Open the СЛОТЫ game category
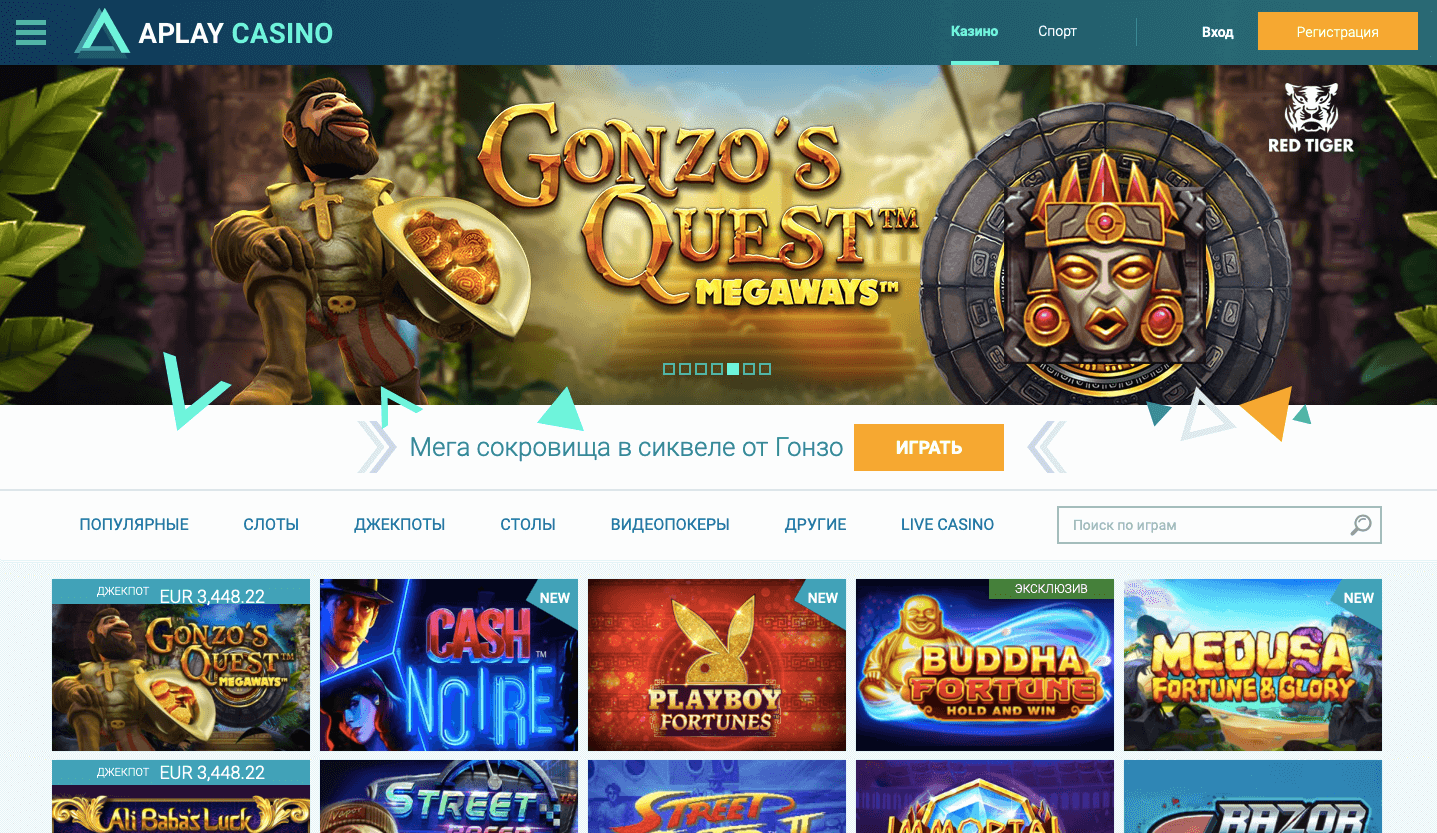 [x=271, y=524]
